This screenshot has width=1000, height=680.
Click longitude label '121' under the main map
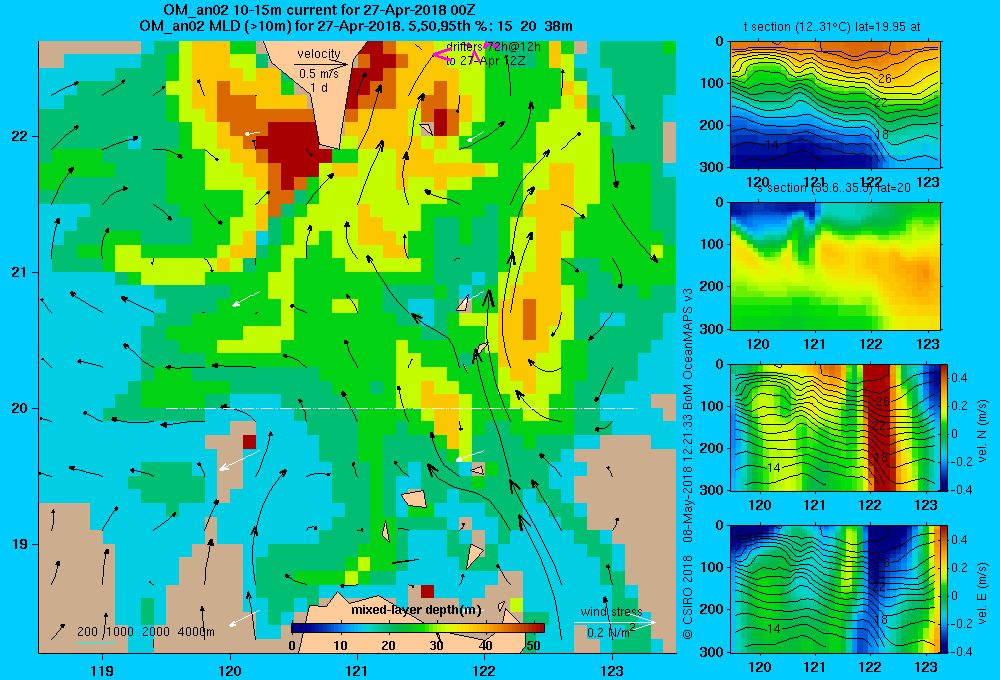357,670
